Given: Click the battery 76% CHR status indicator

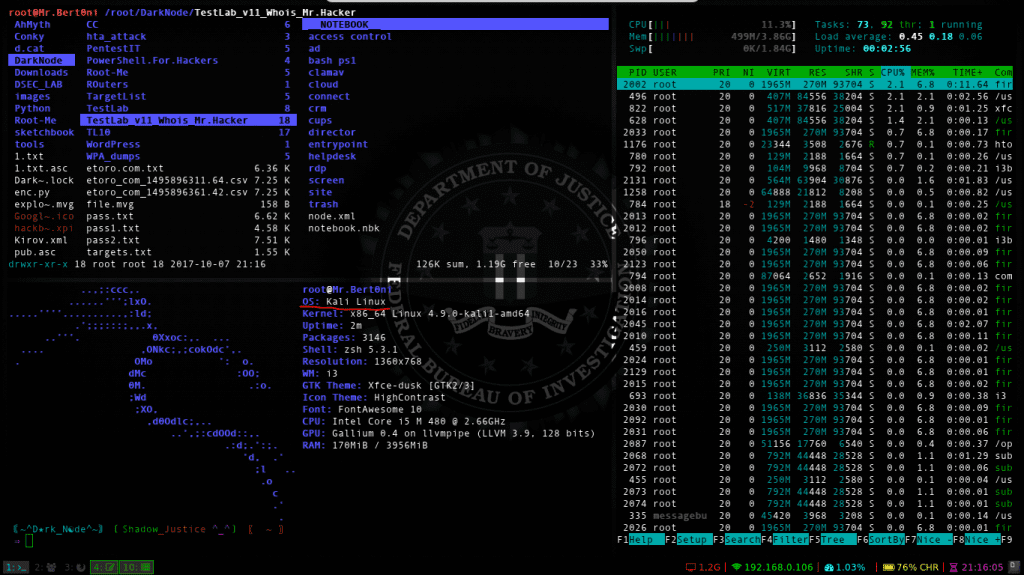Looking at the screenshot, I should coord(906,567).
